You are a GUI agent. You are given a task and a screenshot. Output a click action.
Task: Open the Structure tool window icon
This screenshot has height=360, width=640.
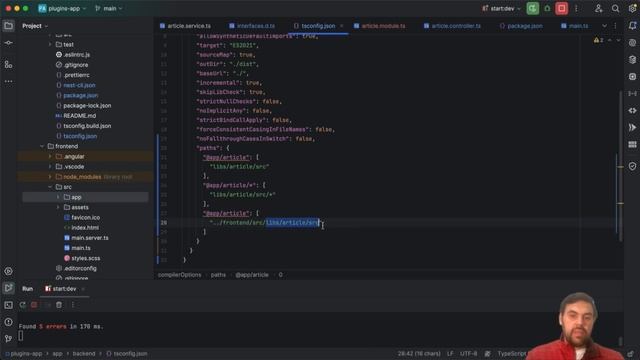coord(8,64)
